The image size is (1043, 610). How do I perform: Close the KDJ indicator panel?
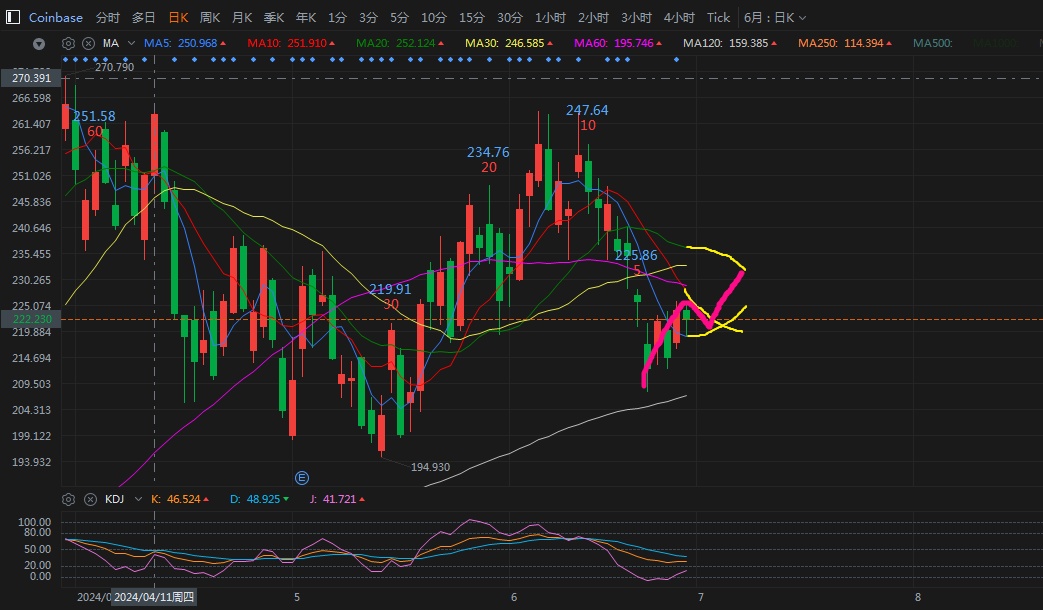[87, 498]
